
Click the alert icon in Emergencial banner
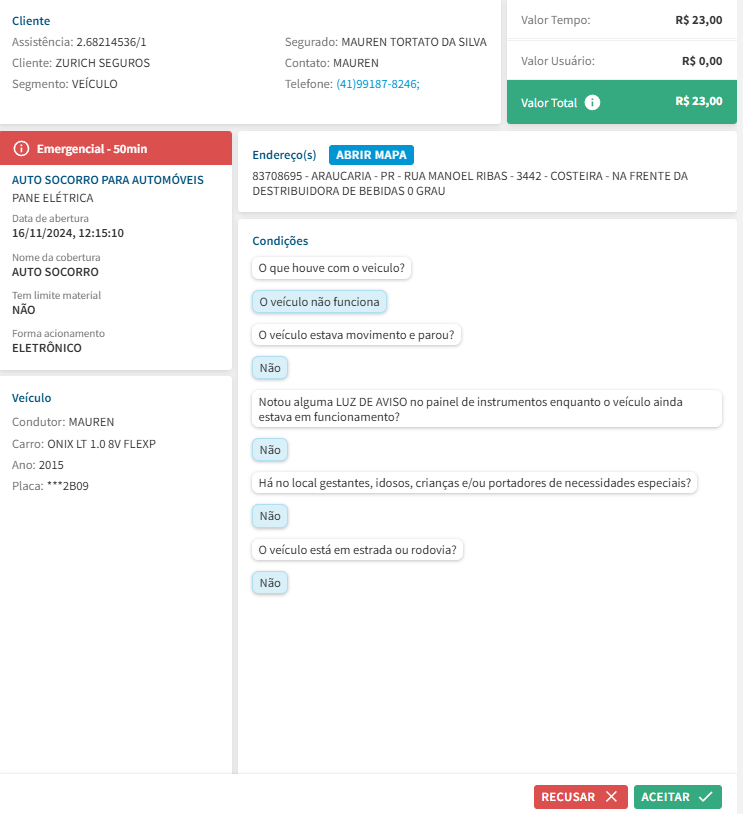(21, 148)
